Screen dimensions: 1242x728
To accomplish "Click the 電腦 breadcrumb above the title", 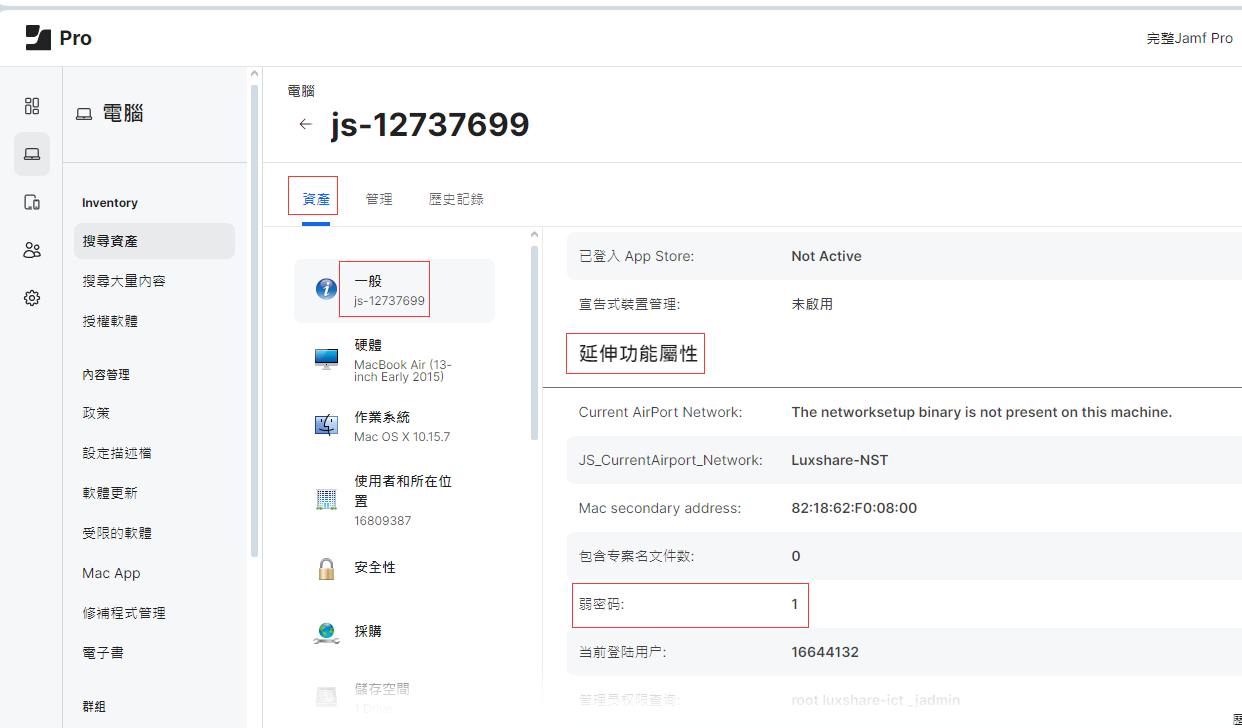I will (301, 91).
